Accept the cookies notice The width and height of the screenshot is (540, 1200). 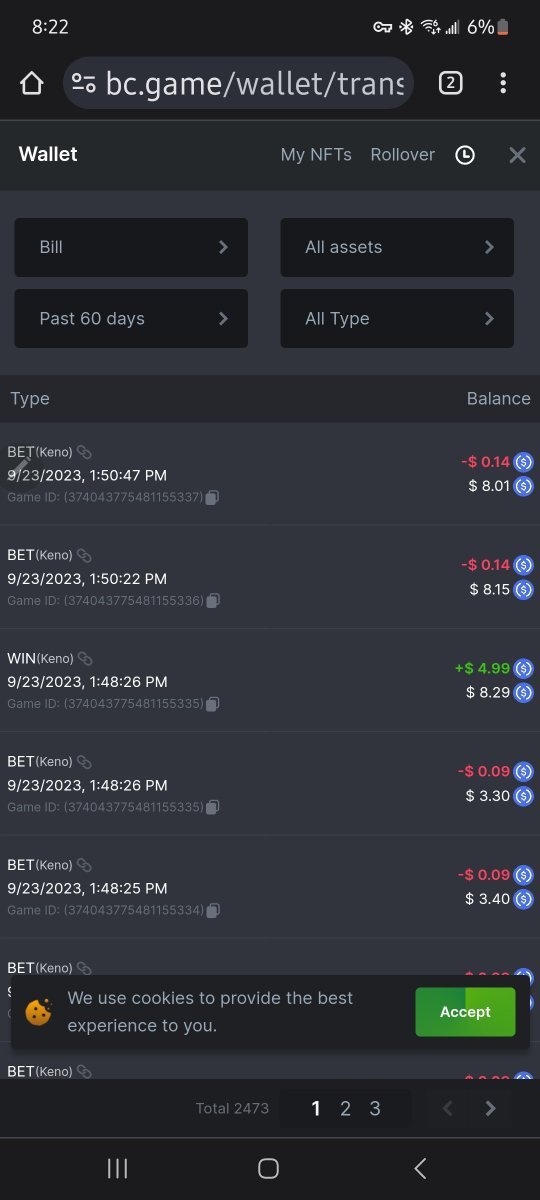coord(465,1012)
